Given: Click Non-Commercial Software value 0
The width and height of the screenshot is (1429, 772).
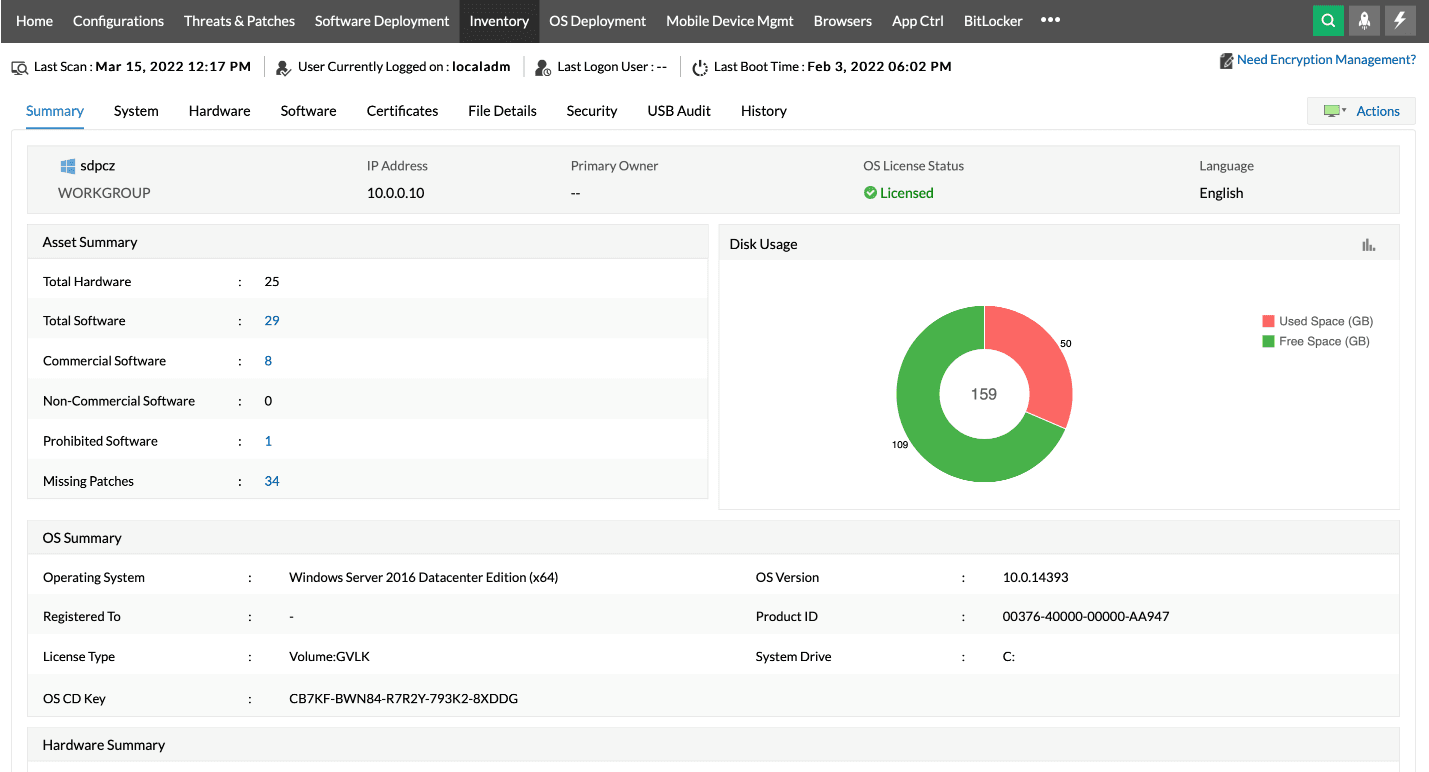Looking at the screenshot, I should (x=268, y=401).
